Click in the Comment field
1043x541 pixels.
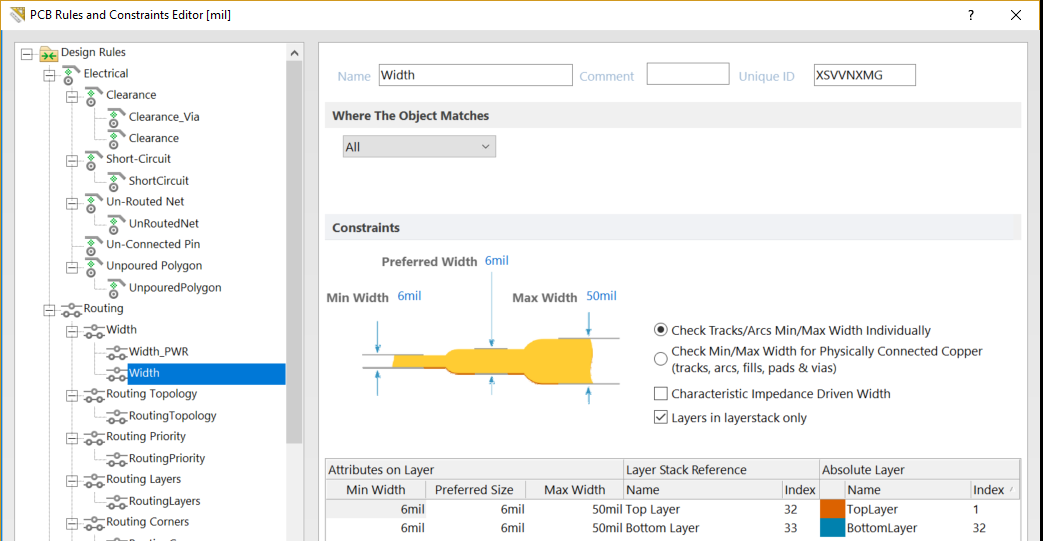(x=688, y=74)
